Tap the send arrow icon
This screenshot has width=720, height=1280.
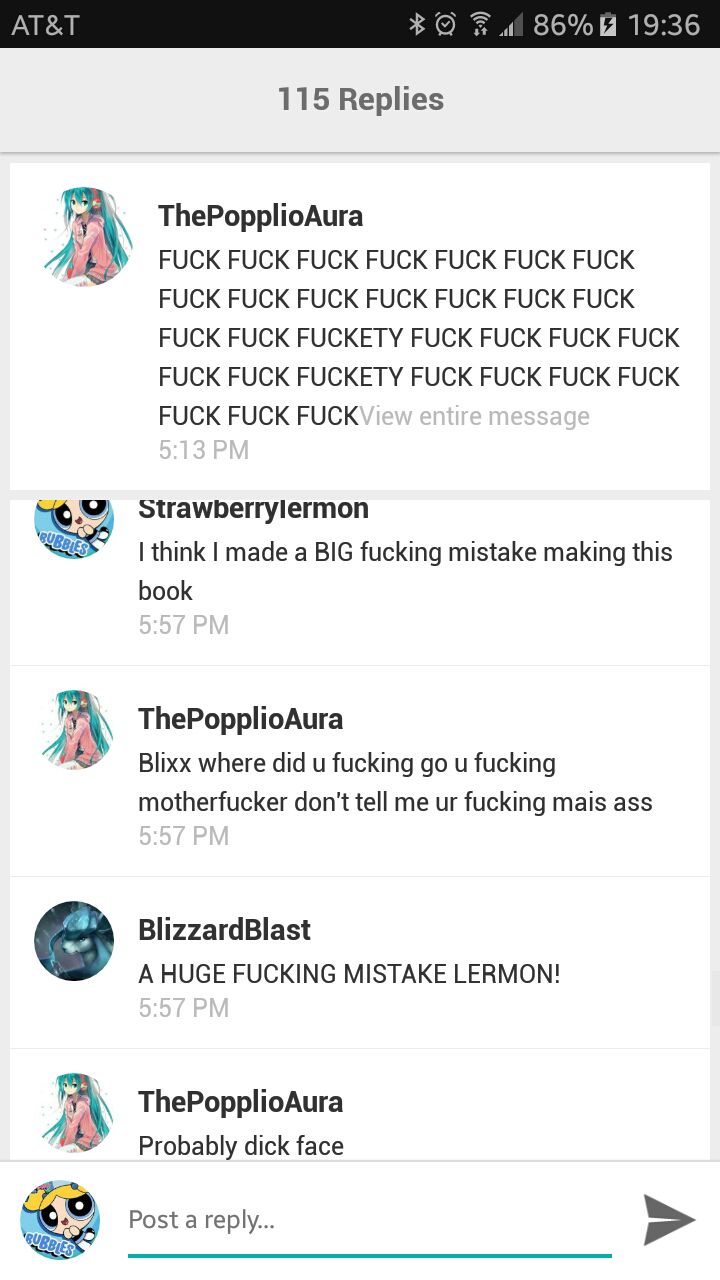(669, 1219)
